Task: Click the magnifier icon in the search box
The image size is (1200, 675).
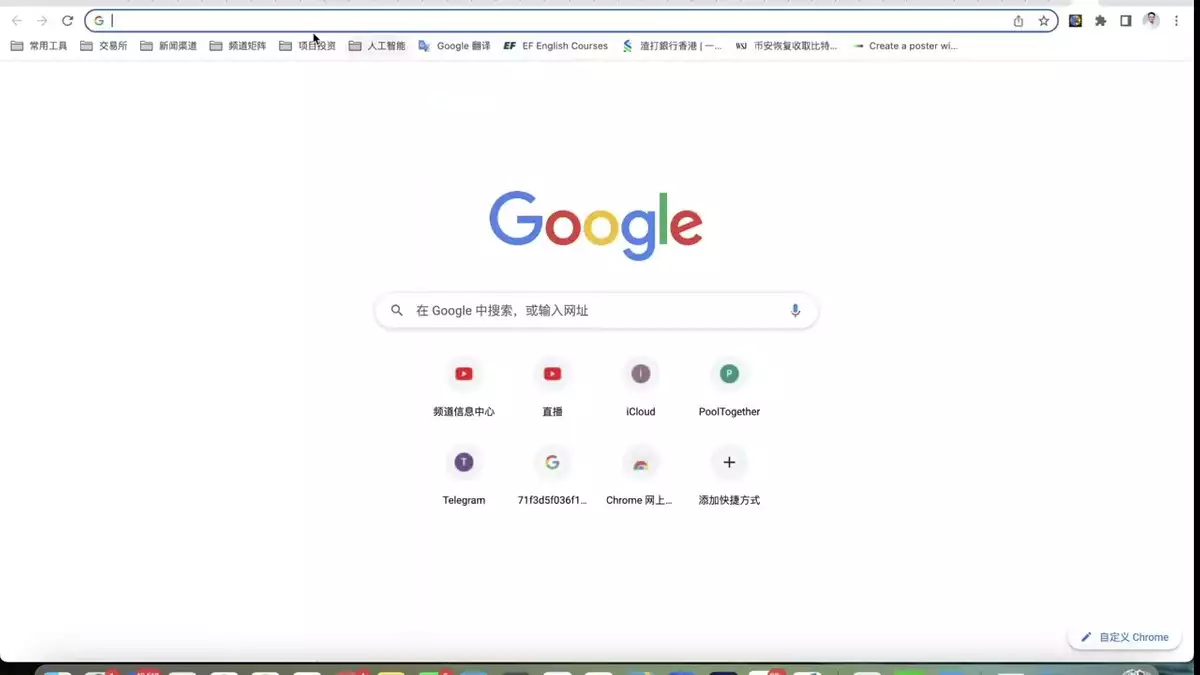Action: coord(397,311)
